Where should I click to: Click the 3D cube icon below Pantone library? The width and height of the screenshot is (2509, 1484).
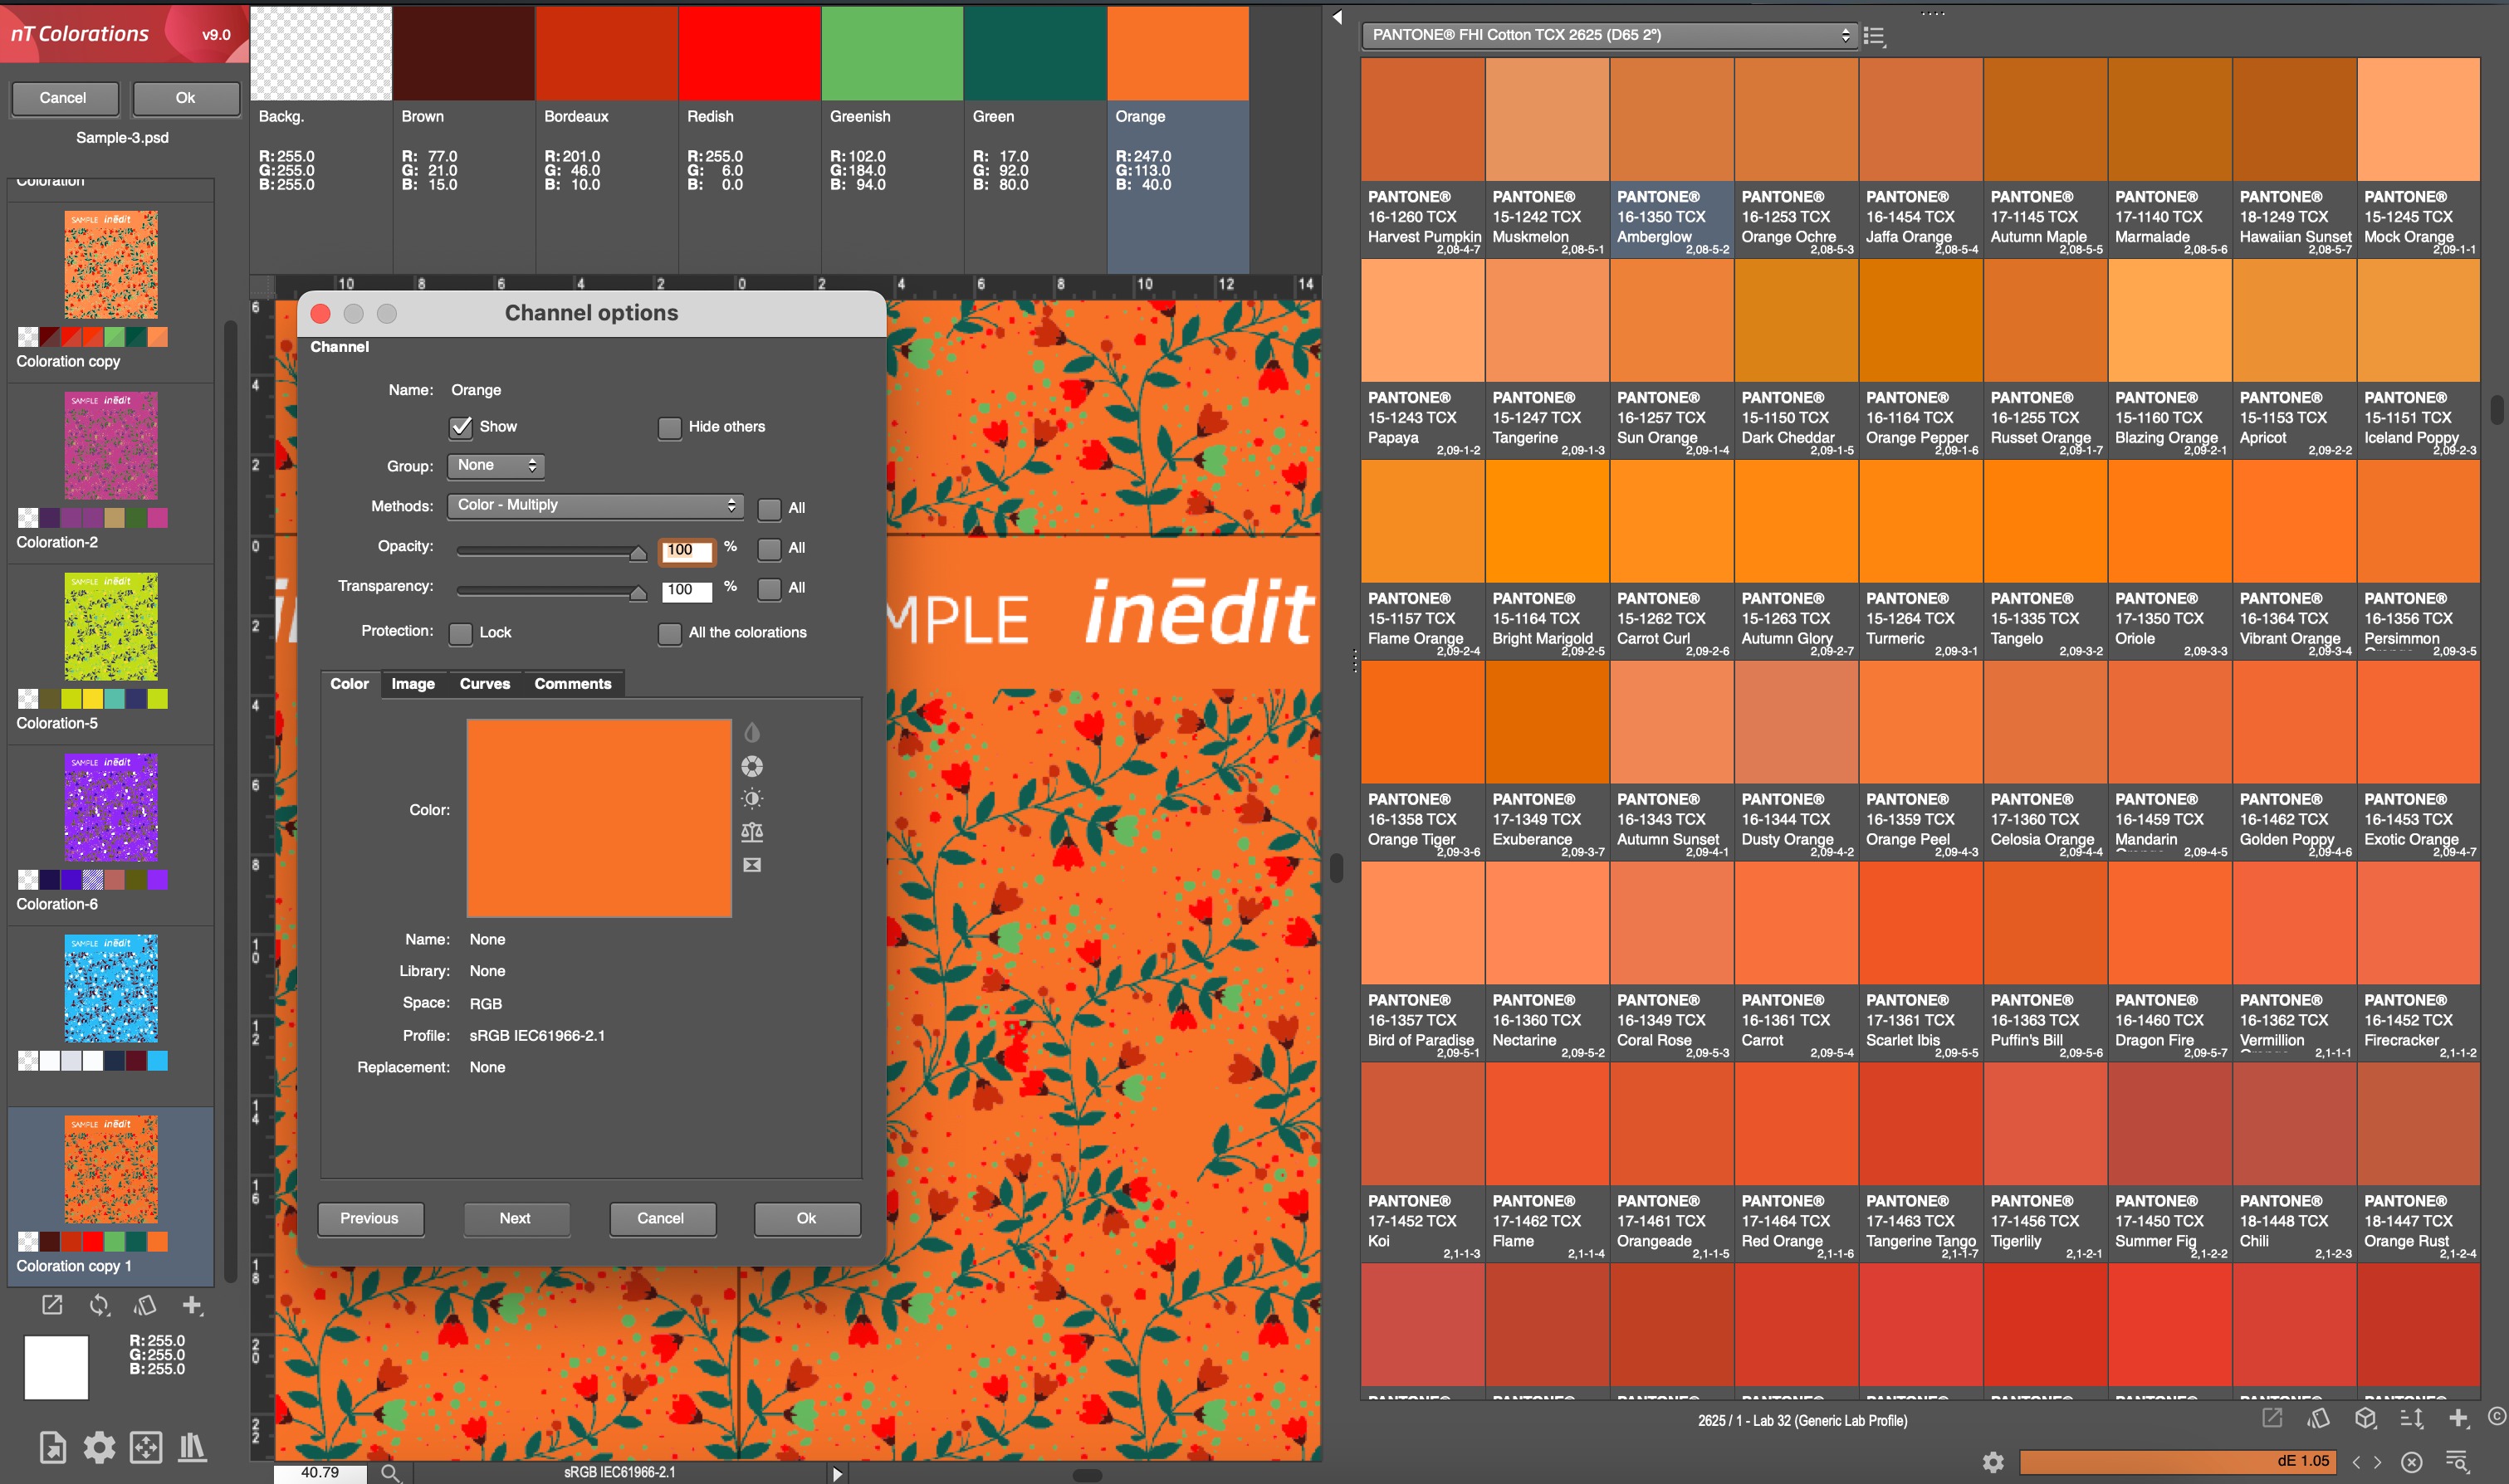pyautogui.click(x=2365, y=1418)
